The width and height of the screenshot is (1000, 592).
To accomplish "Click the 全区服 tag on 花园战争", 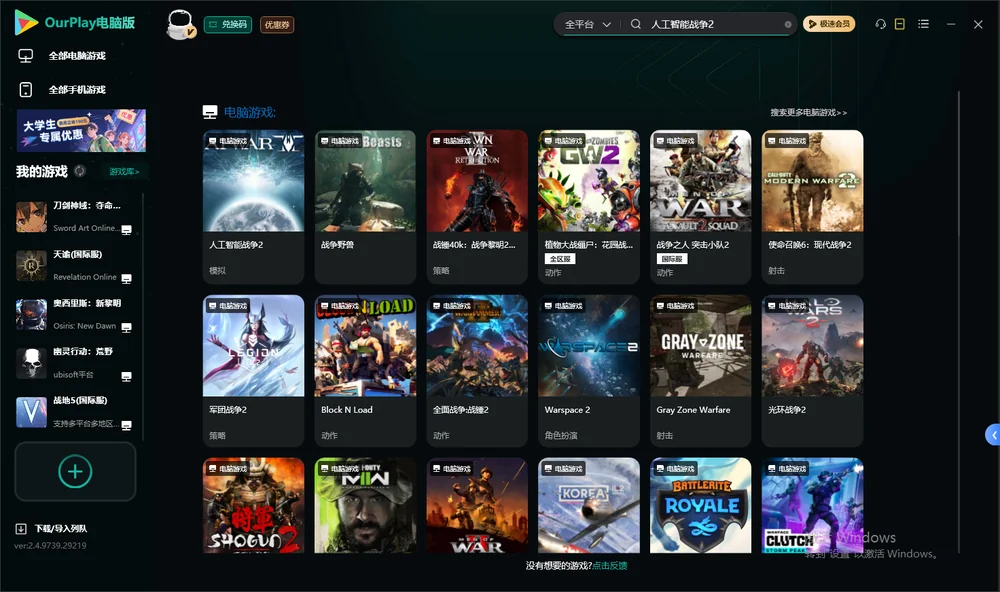I will coord(560,259).
